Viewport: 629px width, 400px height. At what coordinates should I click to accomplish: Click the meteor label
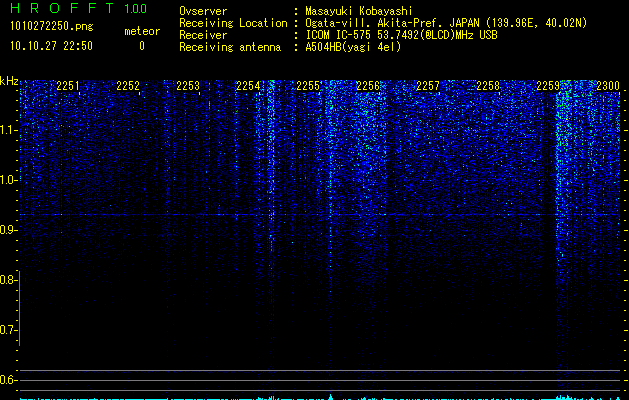(x=142, y=31)
